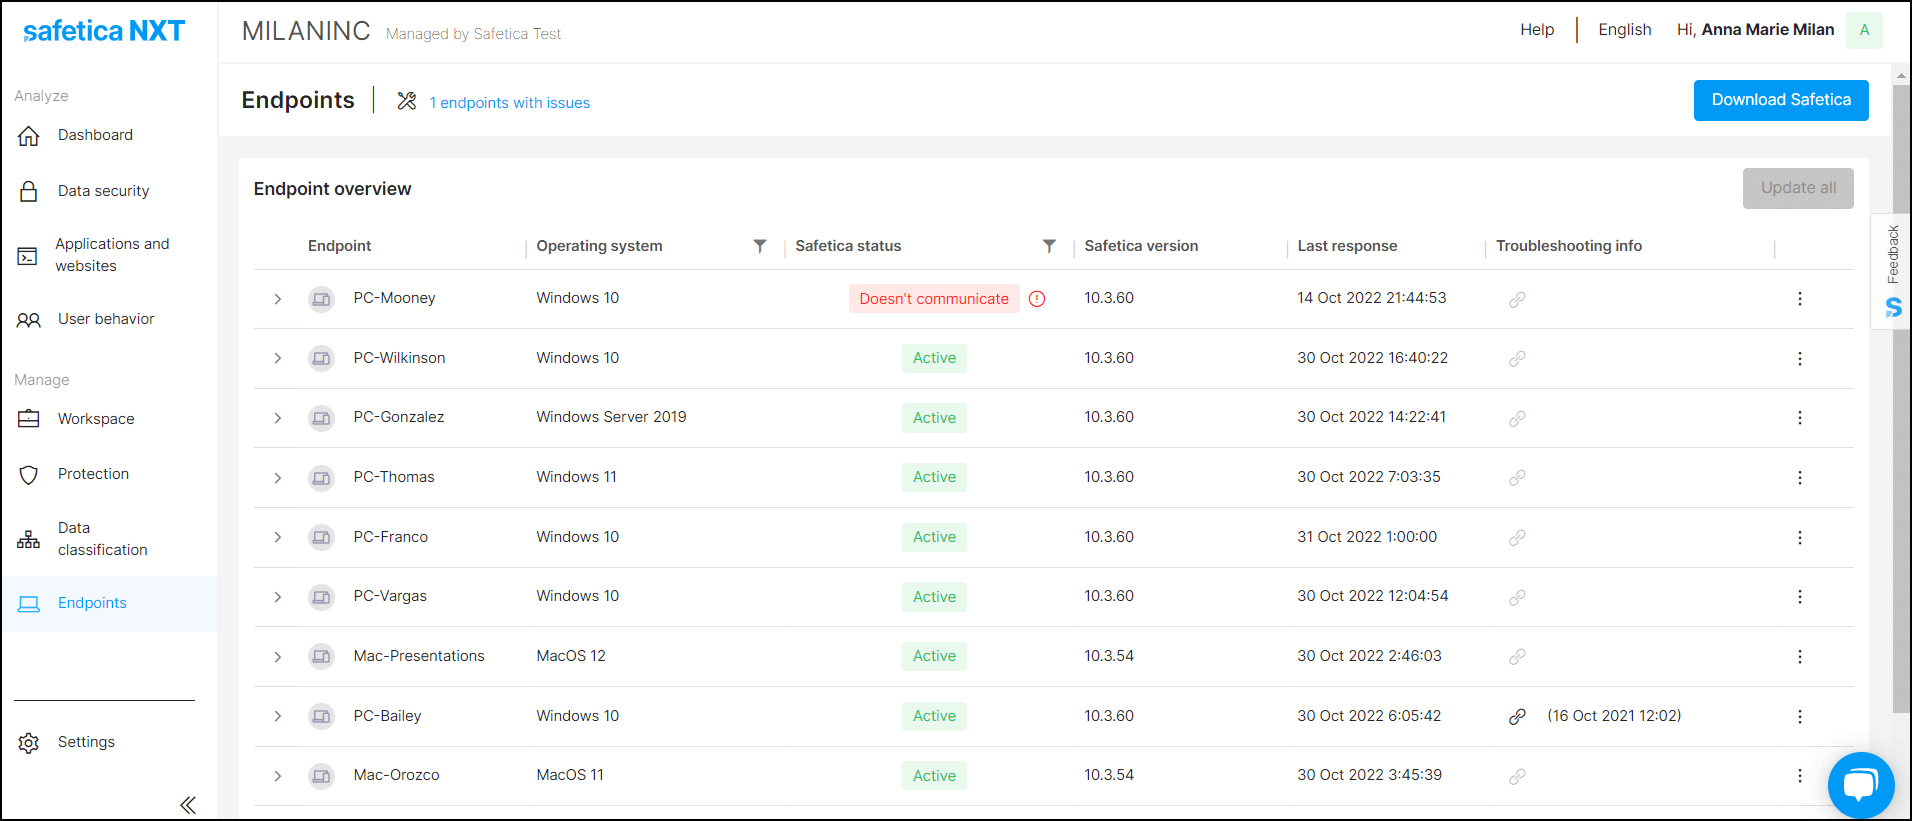Click the 31 Oct 2022 1:00:00 timestamp
This screenshot has height=821, width=1912.
coord(1367,537)
